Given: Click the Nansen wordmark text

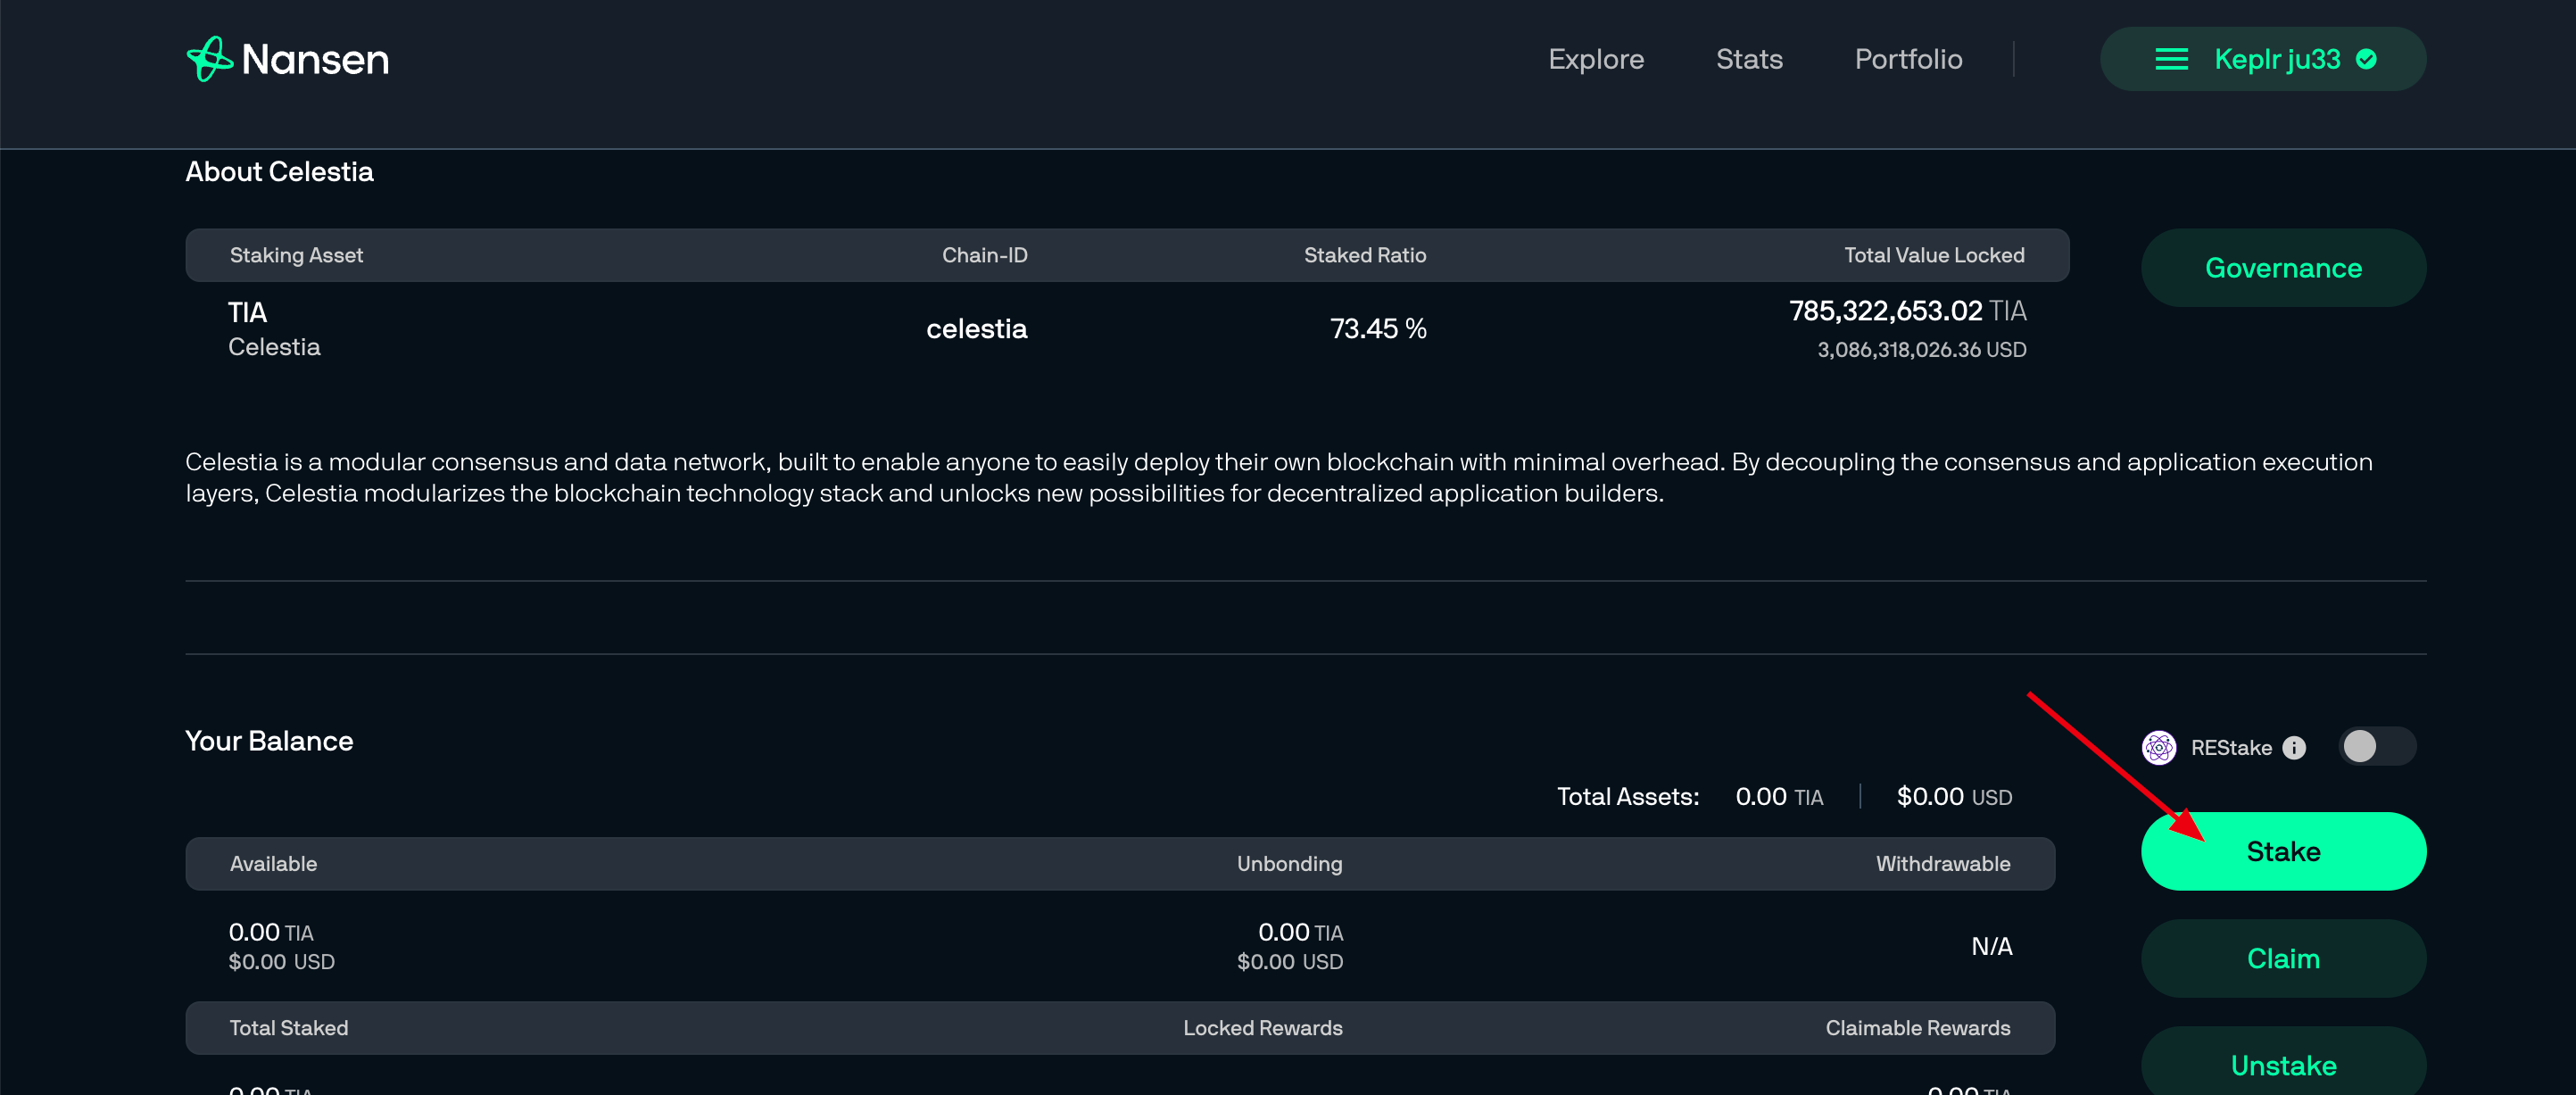Looking at the screenshot, I should coord(315,60).
